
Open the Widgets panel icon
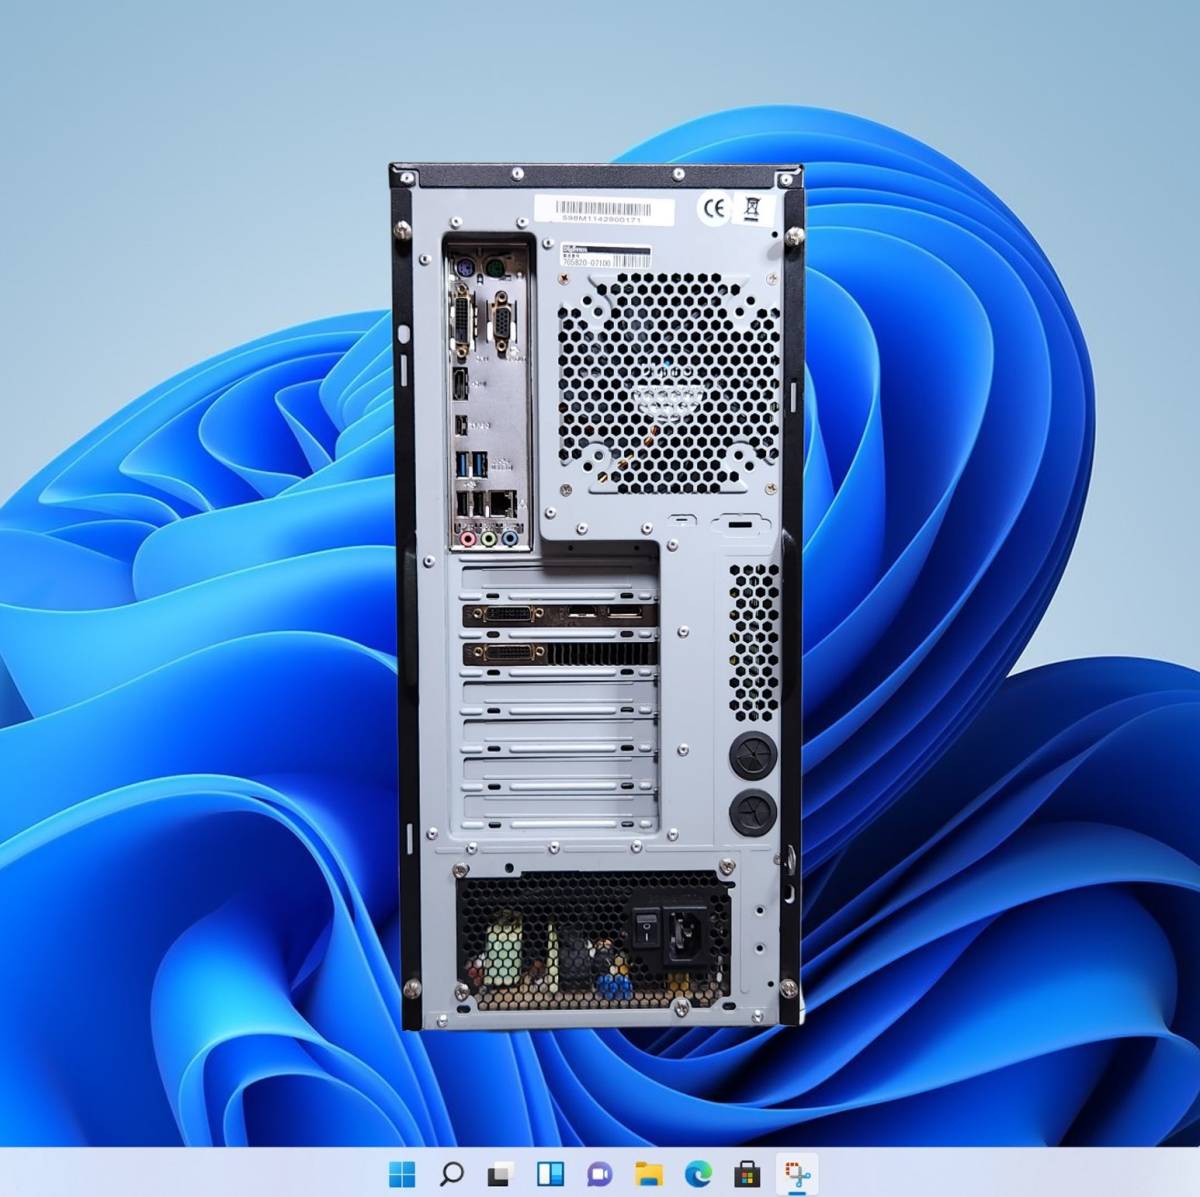click(x=550, y=1173)
